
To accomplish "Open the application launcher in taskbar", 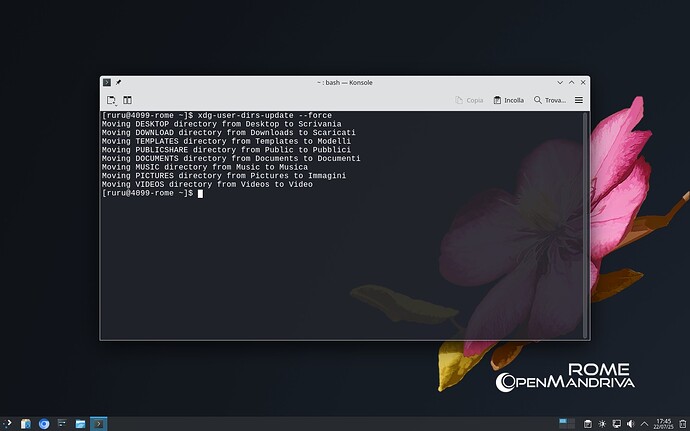I will tap(9, 423).
